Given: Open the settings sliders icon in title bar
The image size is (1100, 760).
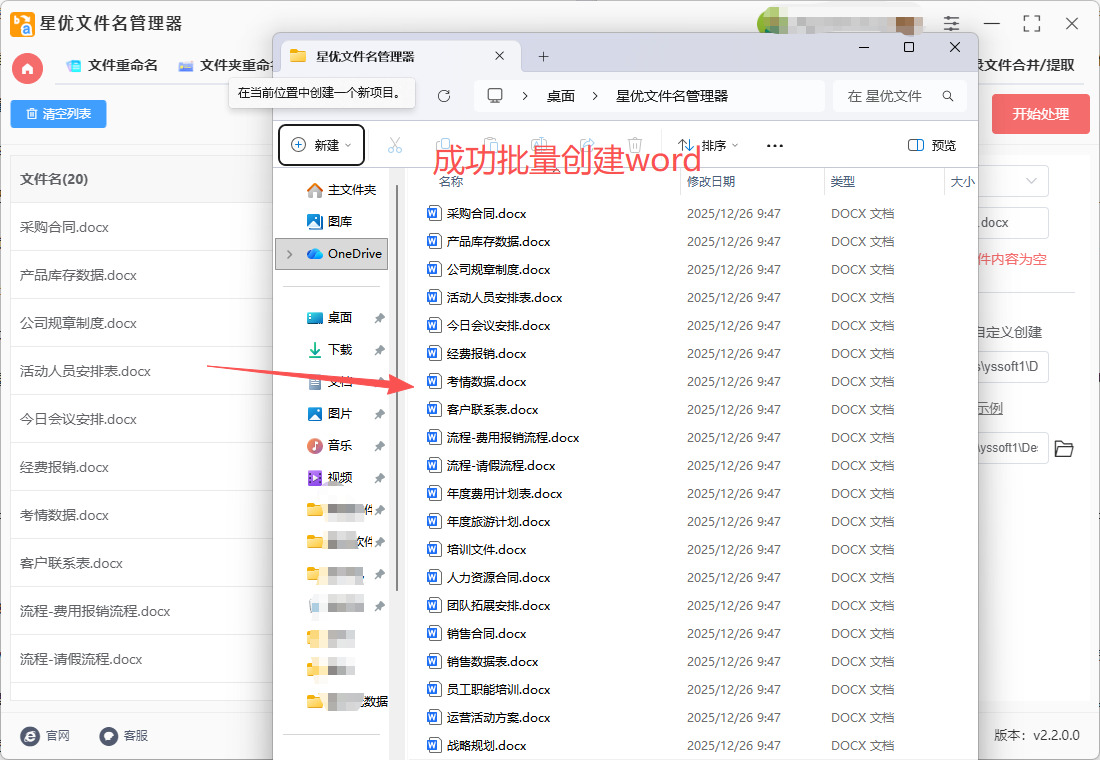Looking at the screenshot, I should click(x=951, y=23).
